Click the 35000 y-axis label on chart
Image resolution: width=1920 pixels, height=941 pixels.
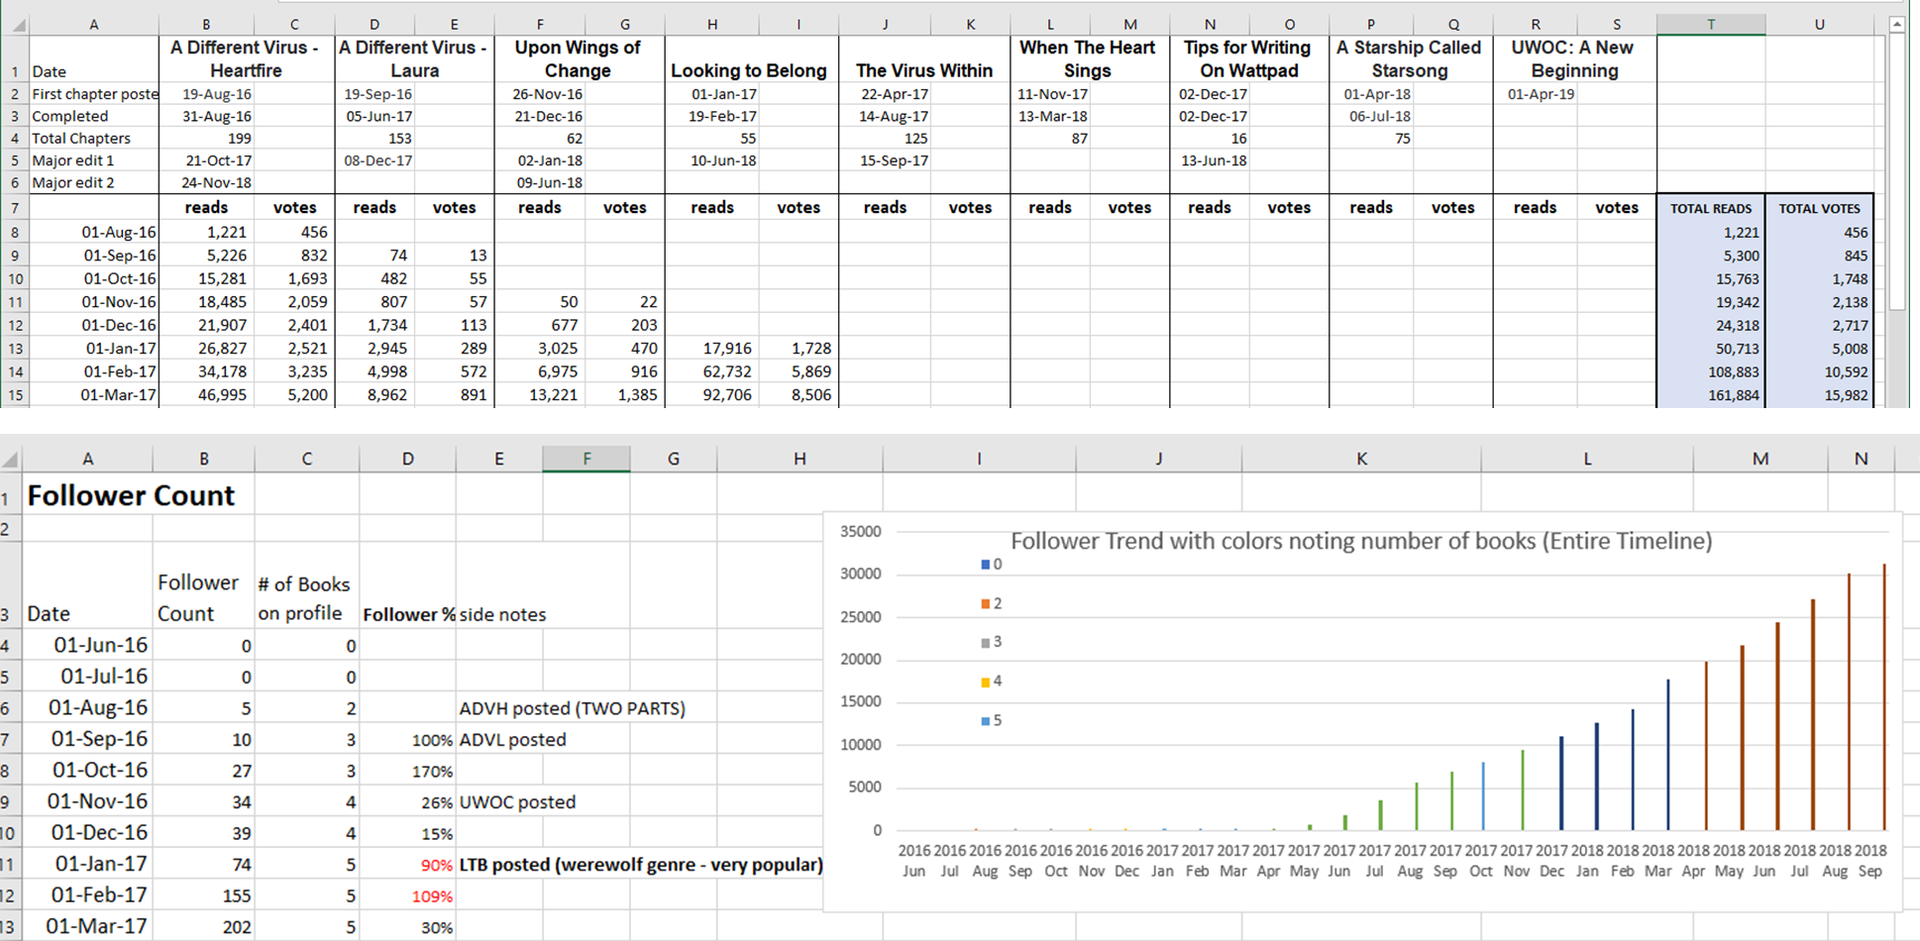[x=860, y=531]
